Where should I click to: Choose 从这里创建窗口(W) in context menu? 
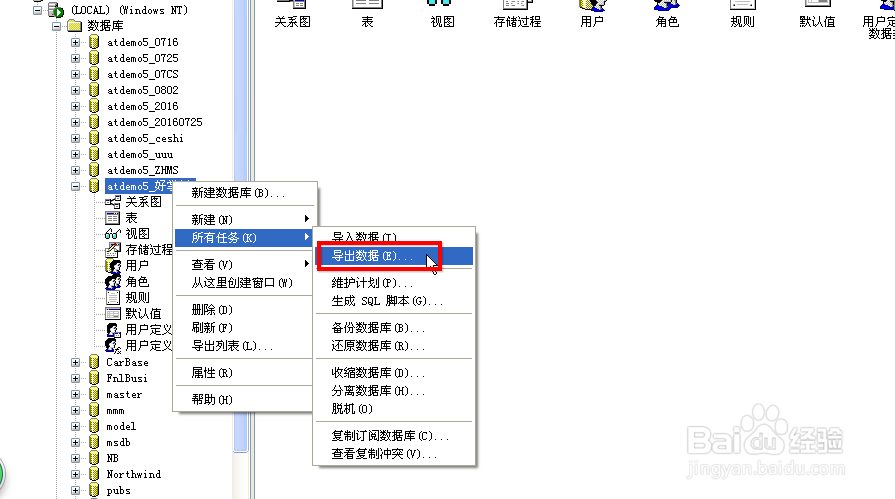point(244,283)
